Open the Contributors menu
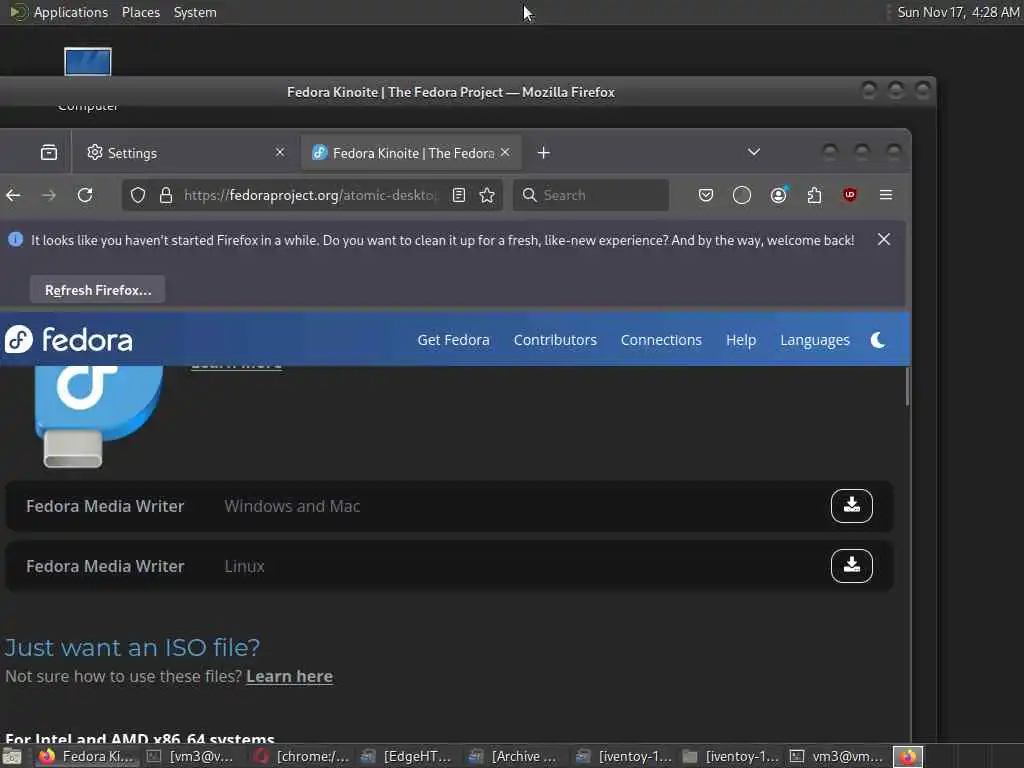1024x768 pixels. 555,340
